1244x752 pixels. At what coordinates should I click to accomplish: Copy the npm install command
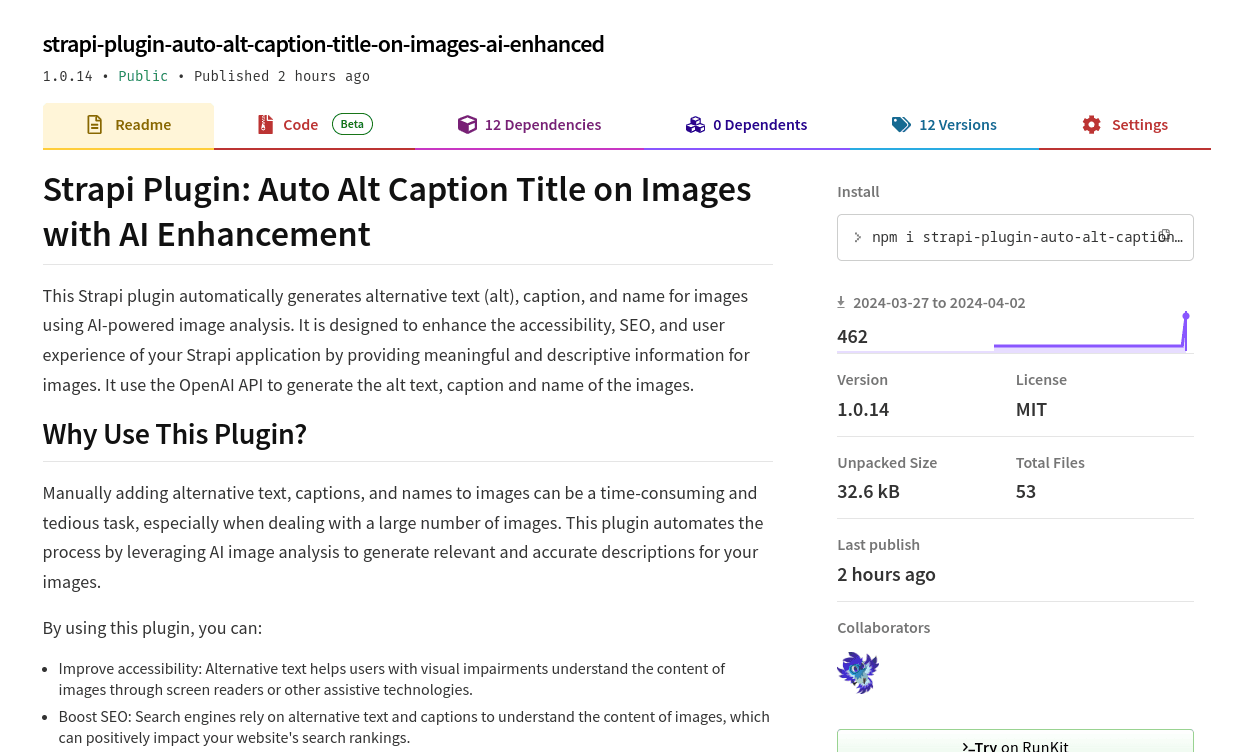[x=1165, y=236]
